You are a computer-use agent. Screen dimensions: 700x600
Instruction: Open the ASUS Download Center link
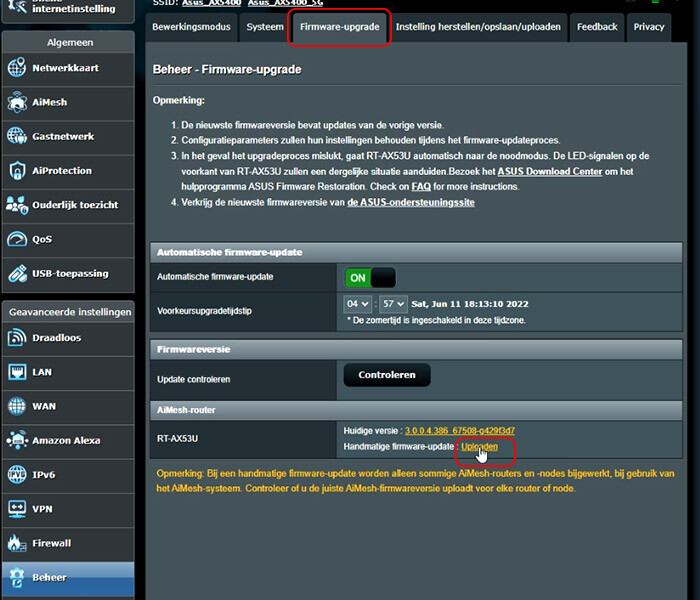click(550, 171)
